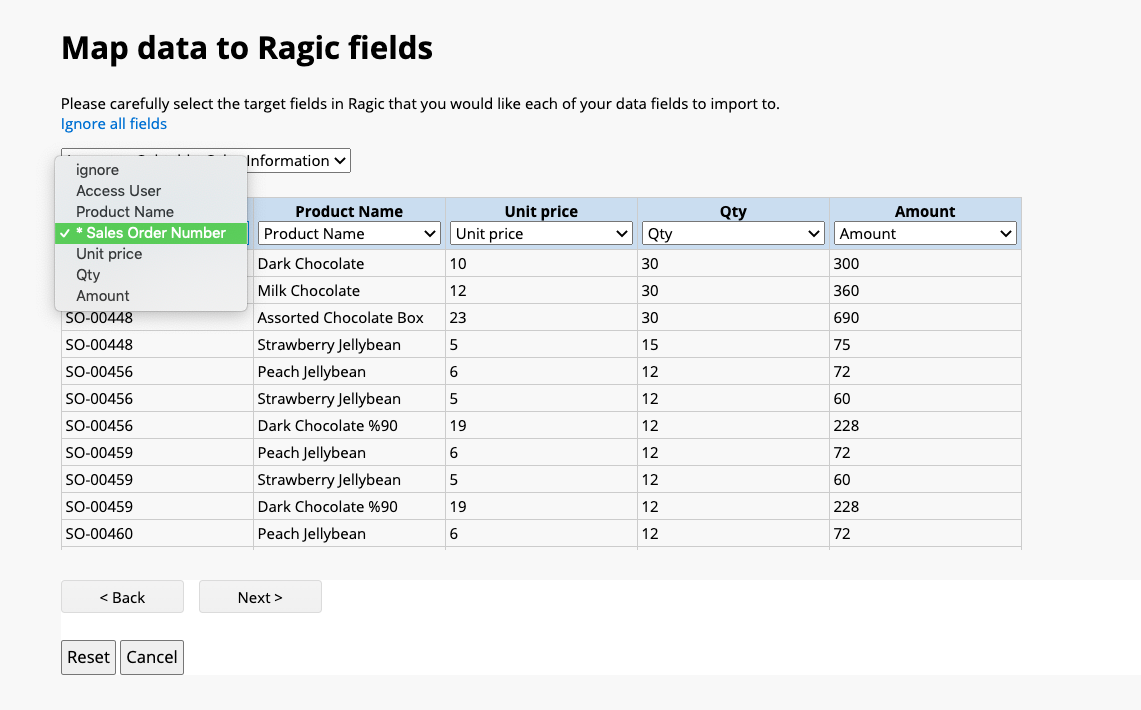Click the 'Amount' column header label
Image resolution: width=1141 pixels, height=710 pixels.
click(925, 211)
